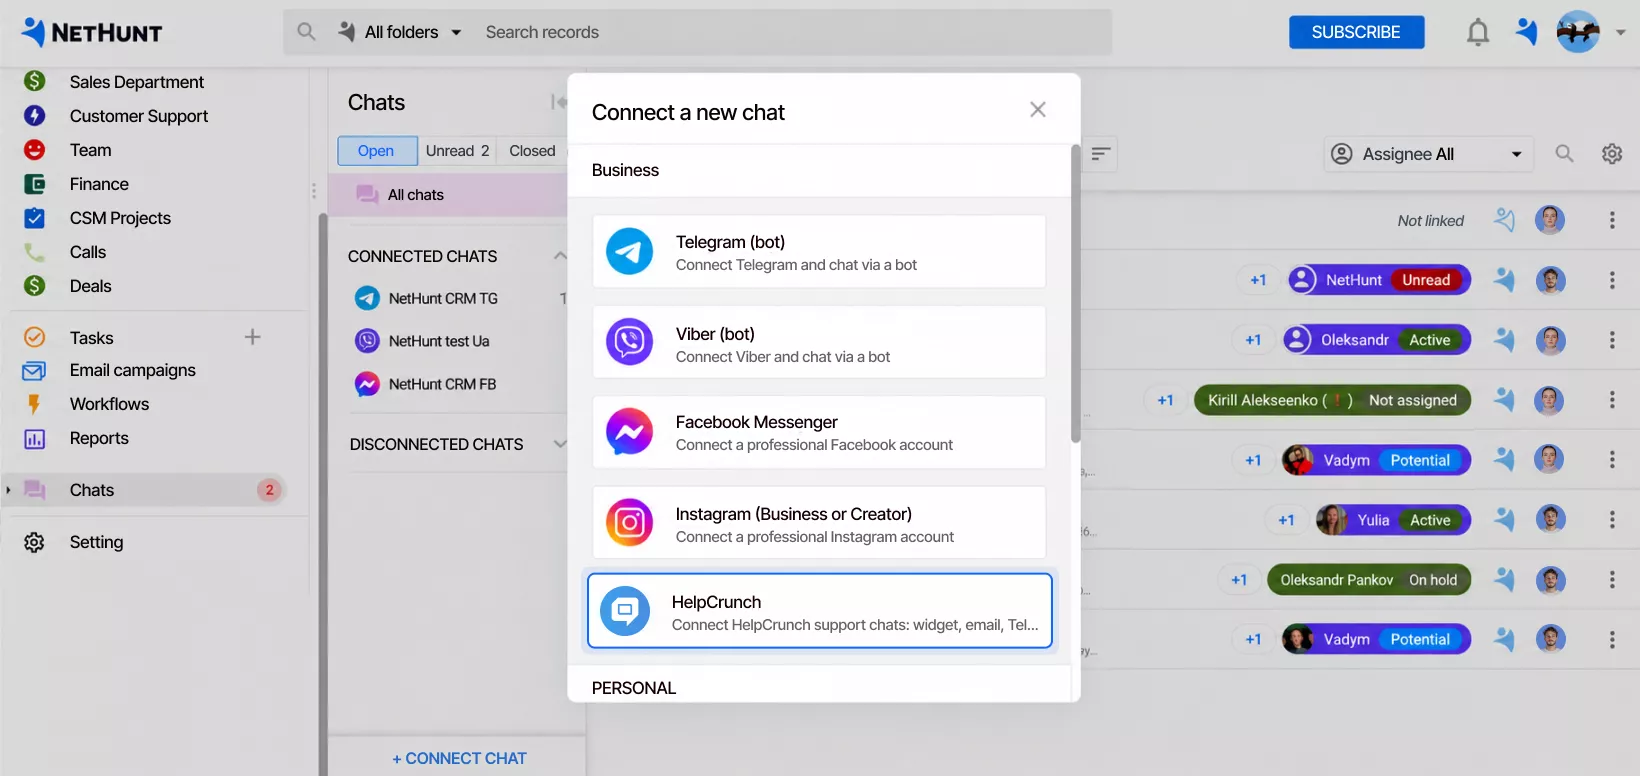Open the filter sort icon
The height and width of the screenshot is (776, 1640).
pyautogui.click(x=1100, y=154)
